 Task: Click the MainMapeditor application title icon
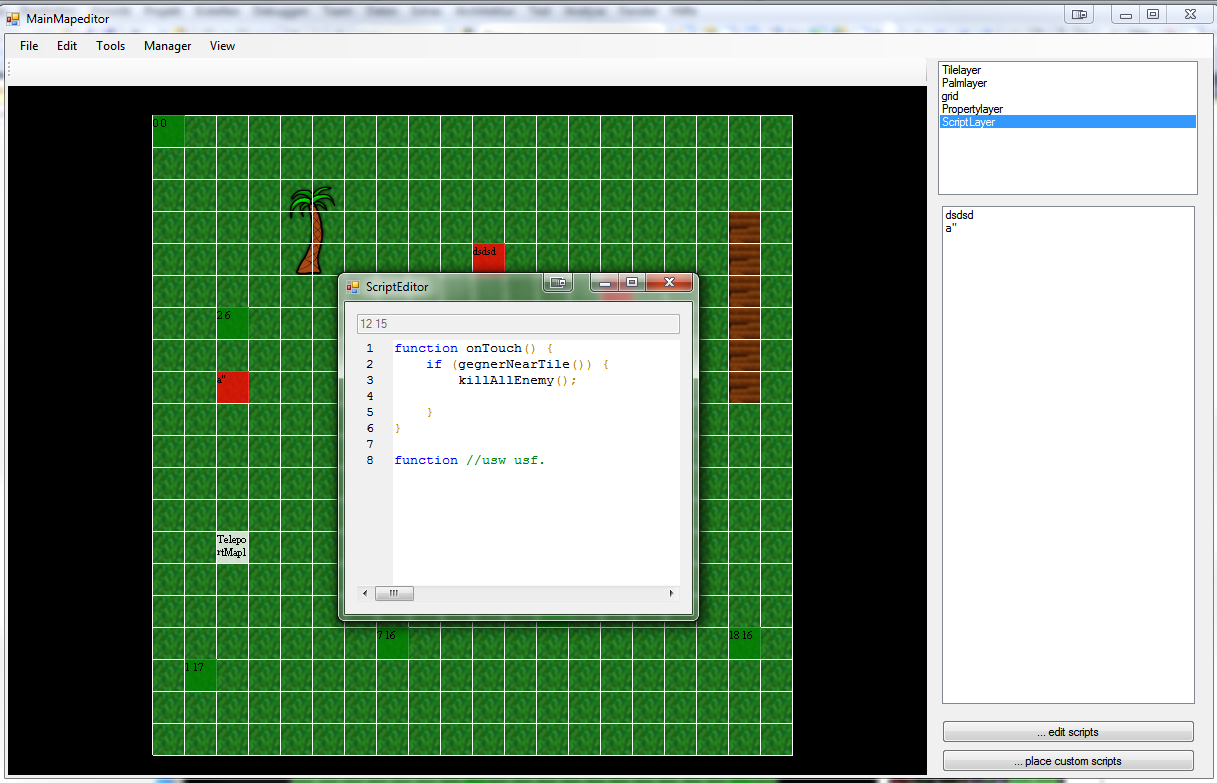click(x=13, y=19)
